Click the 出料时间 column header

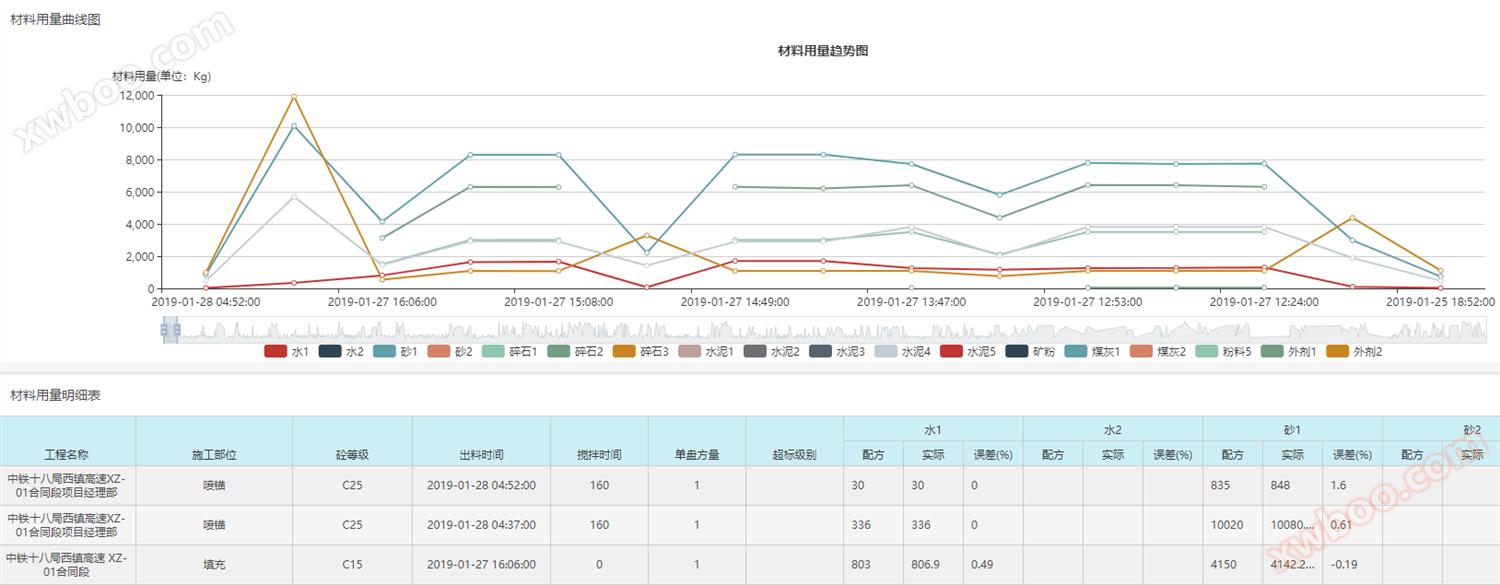[480, 454]
